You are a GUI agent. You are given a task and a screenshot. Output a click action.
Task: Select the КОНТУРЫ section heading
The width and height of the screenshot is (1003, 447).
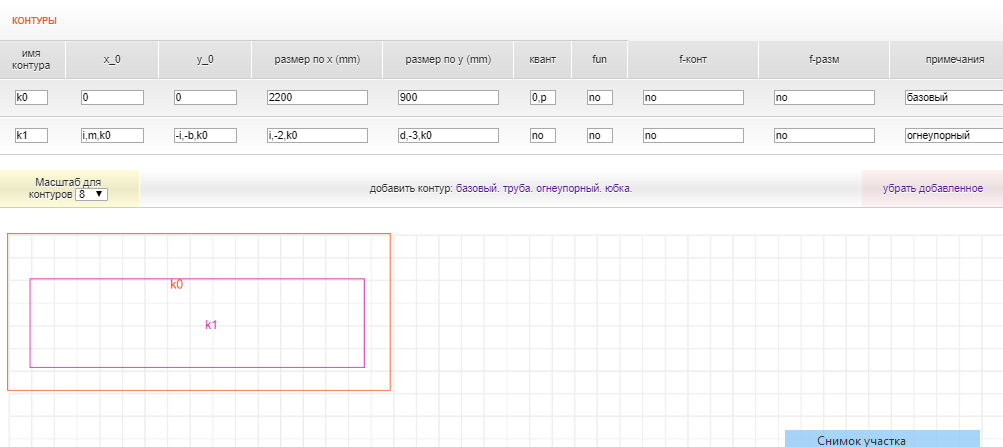click(x=34, y=20)
